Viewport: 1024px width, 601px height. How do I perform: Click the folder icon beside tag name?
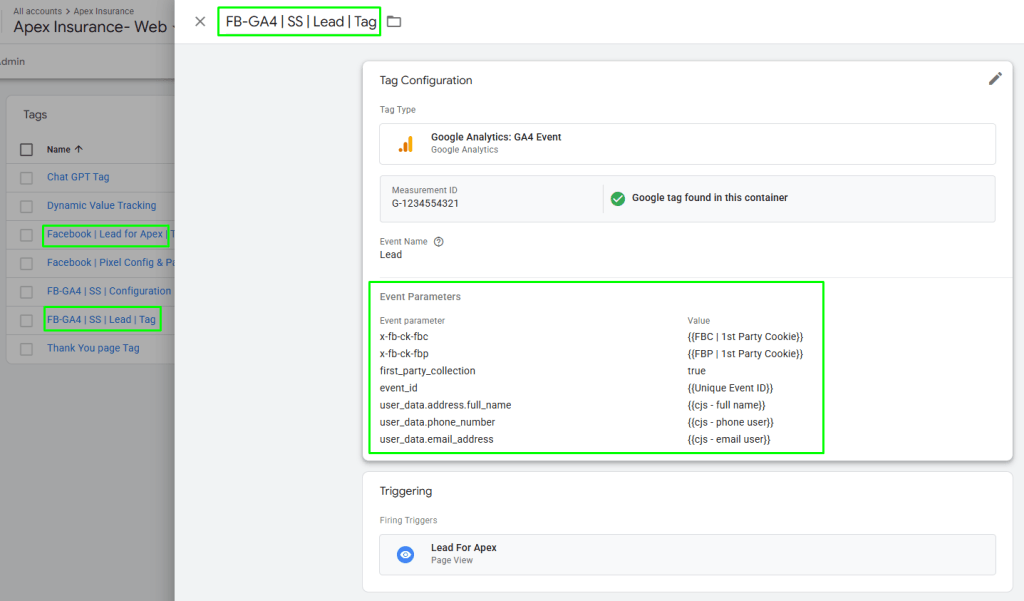[394, 22]
